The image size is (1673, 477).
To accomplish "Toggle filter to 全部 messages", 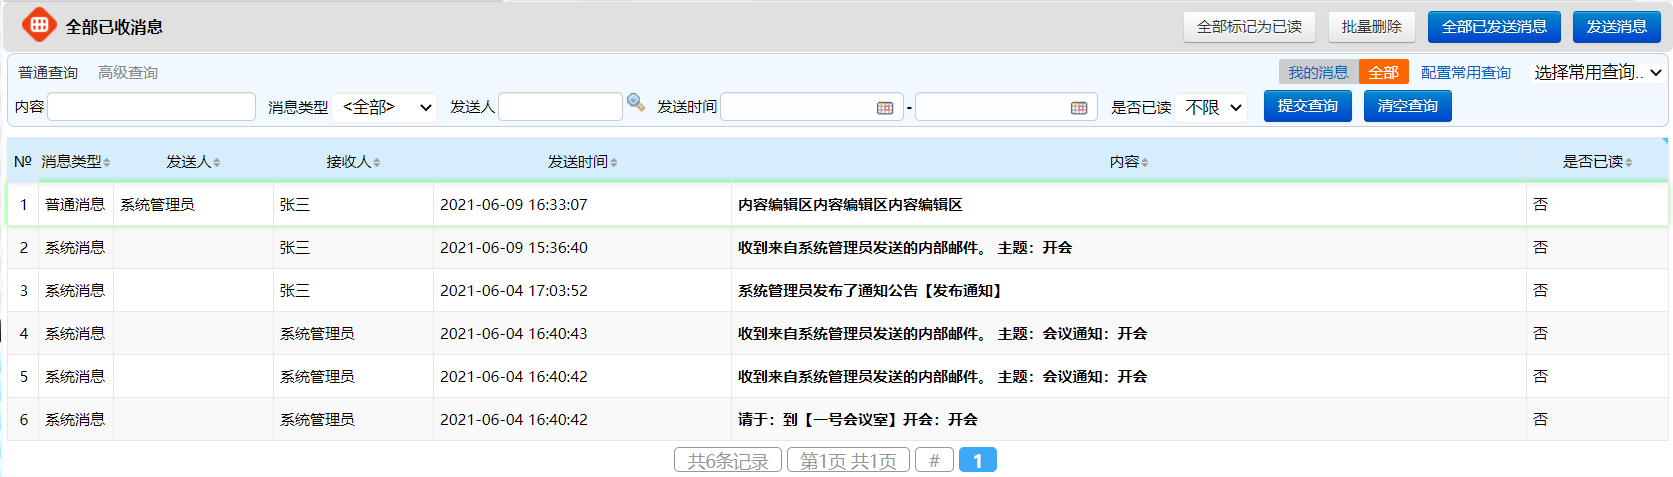I will (x=1383, y=72).
